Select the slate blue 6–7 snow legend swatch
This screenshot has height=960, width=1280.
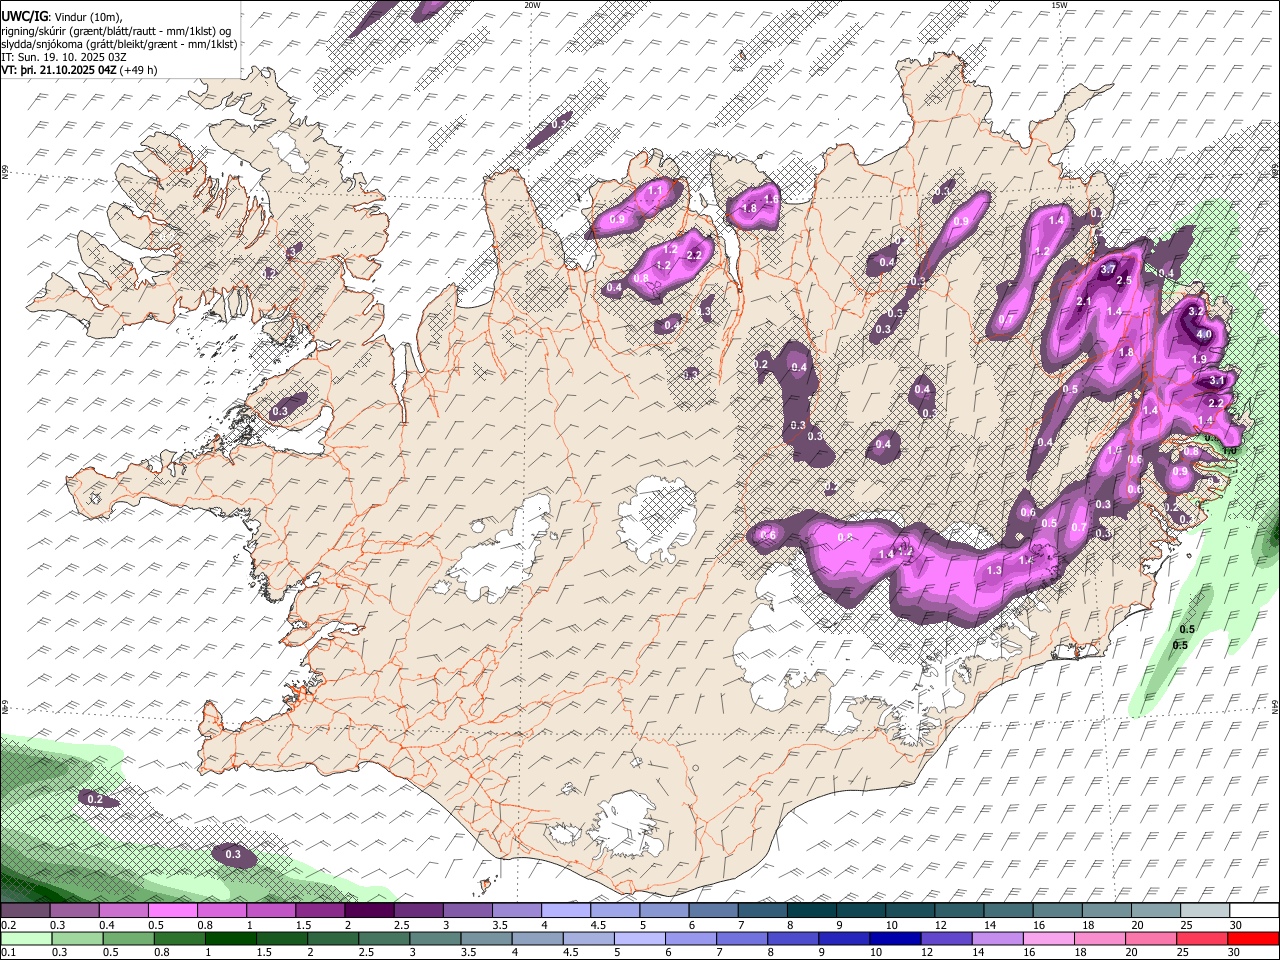(714, 911)
